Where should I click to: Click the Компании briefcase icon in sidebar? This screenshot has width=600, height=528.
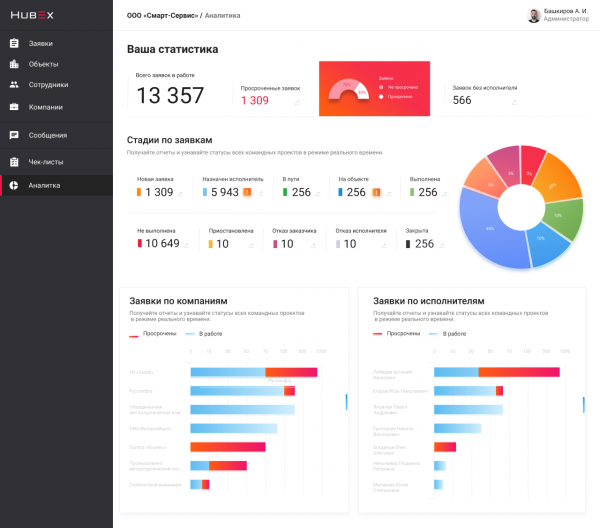pyautogui.click(x=14, y=107)
